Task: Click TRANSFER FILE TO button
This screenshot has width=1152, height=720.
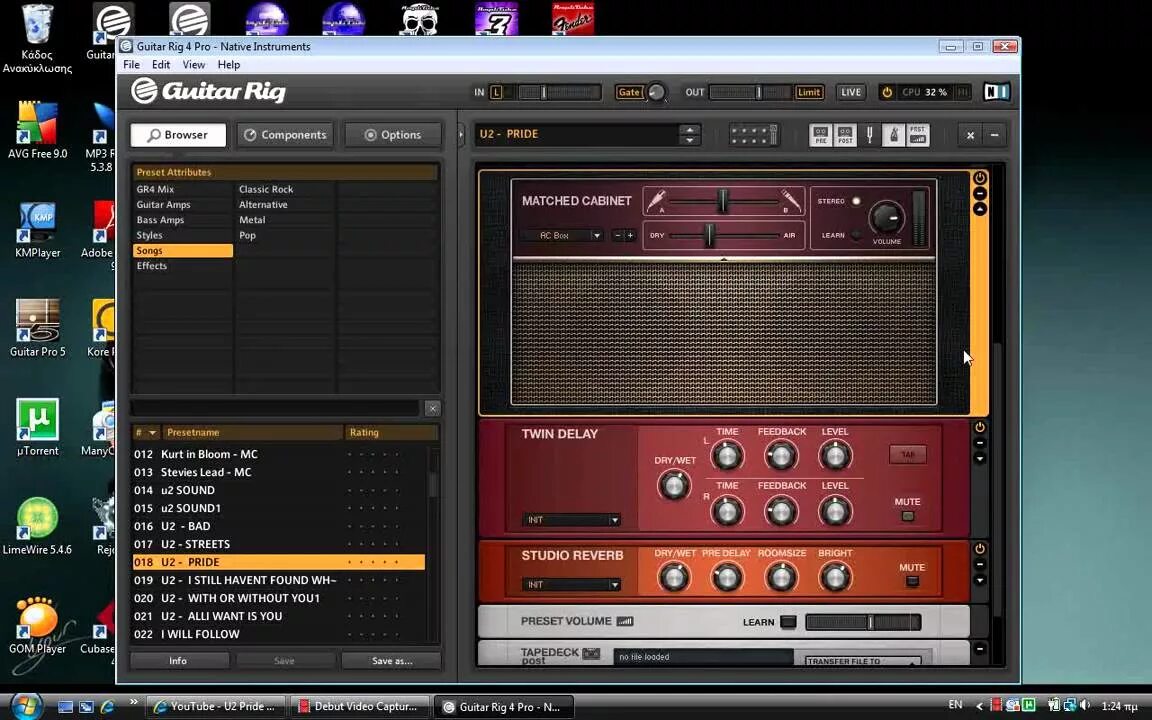Action: coord(862,661)
